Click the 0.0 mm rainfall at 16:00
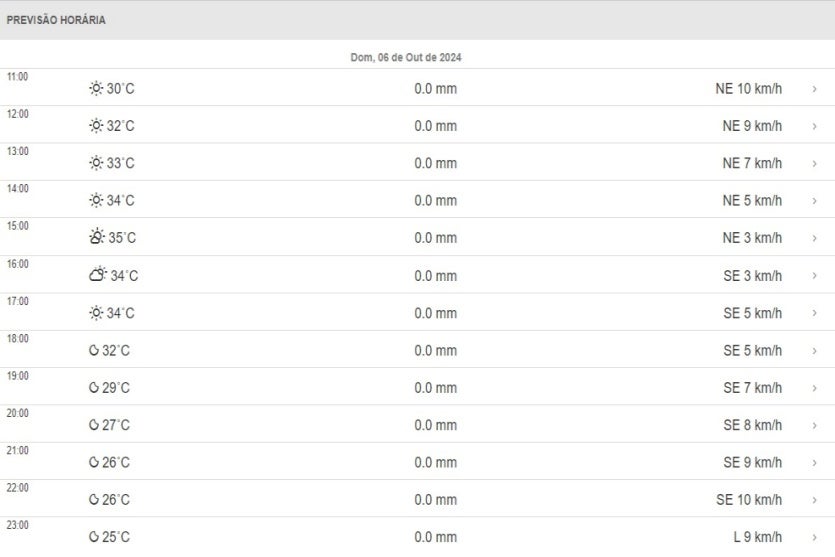 pyautogui.click(x=435, y=276)
